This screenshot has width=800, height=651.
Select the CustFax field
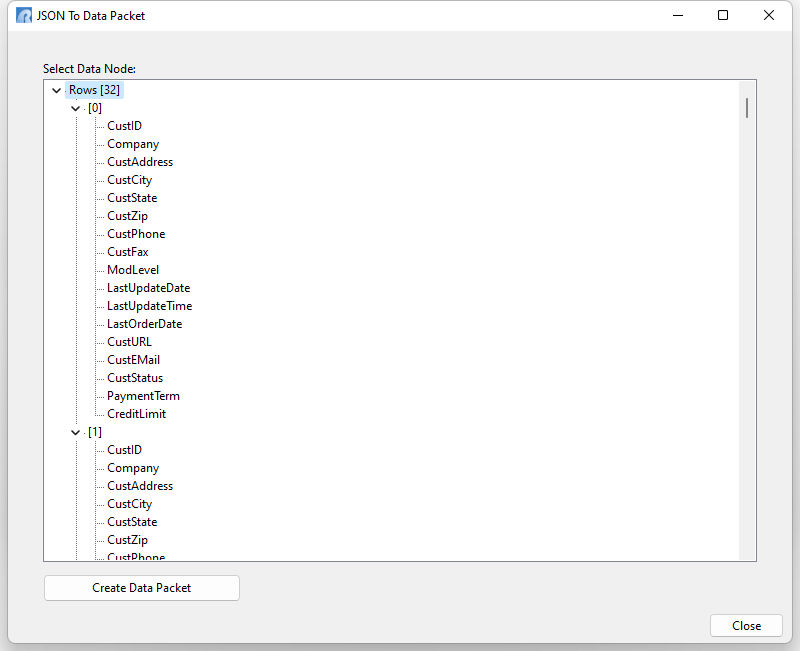point(128,252)
